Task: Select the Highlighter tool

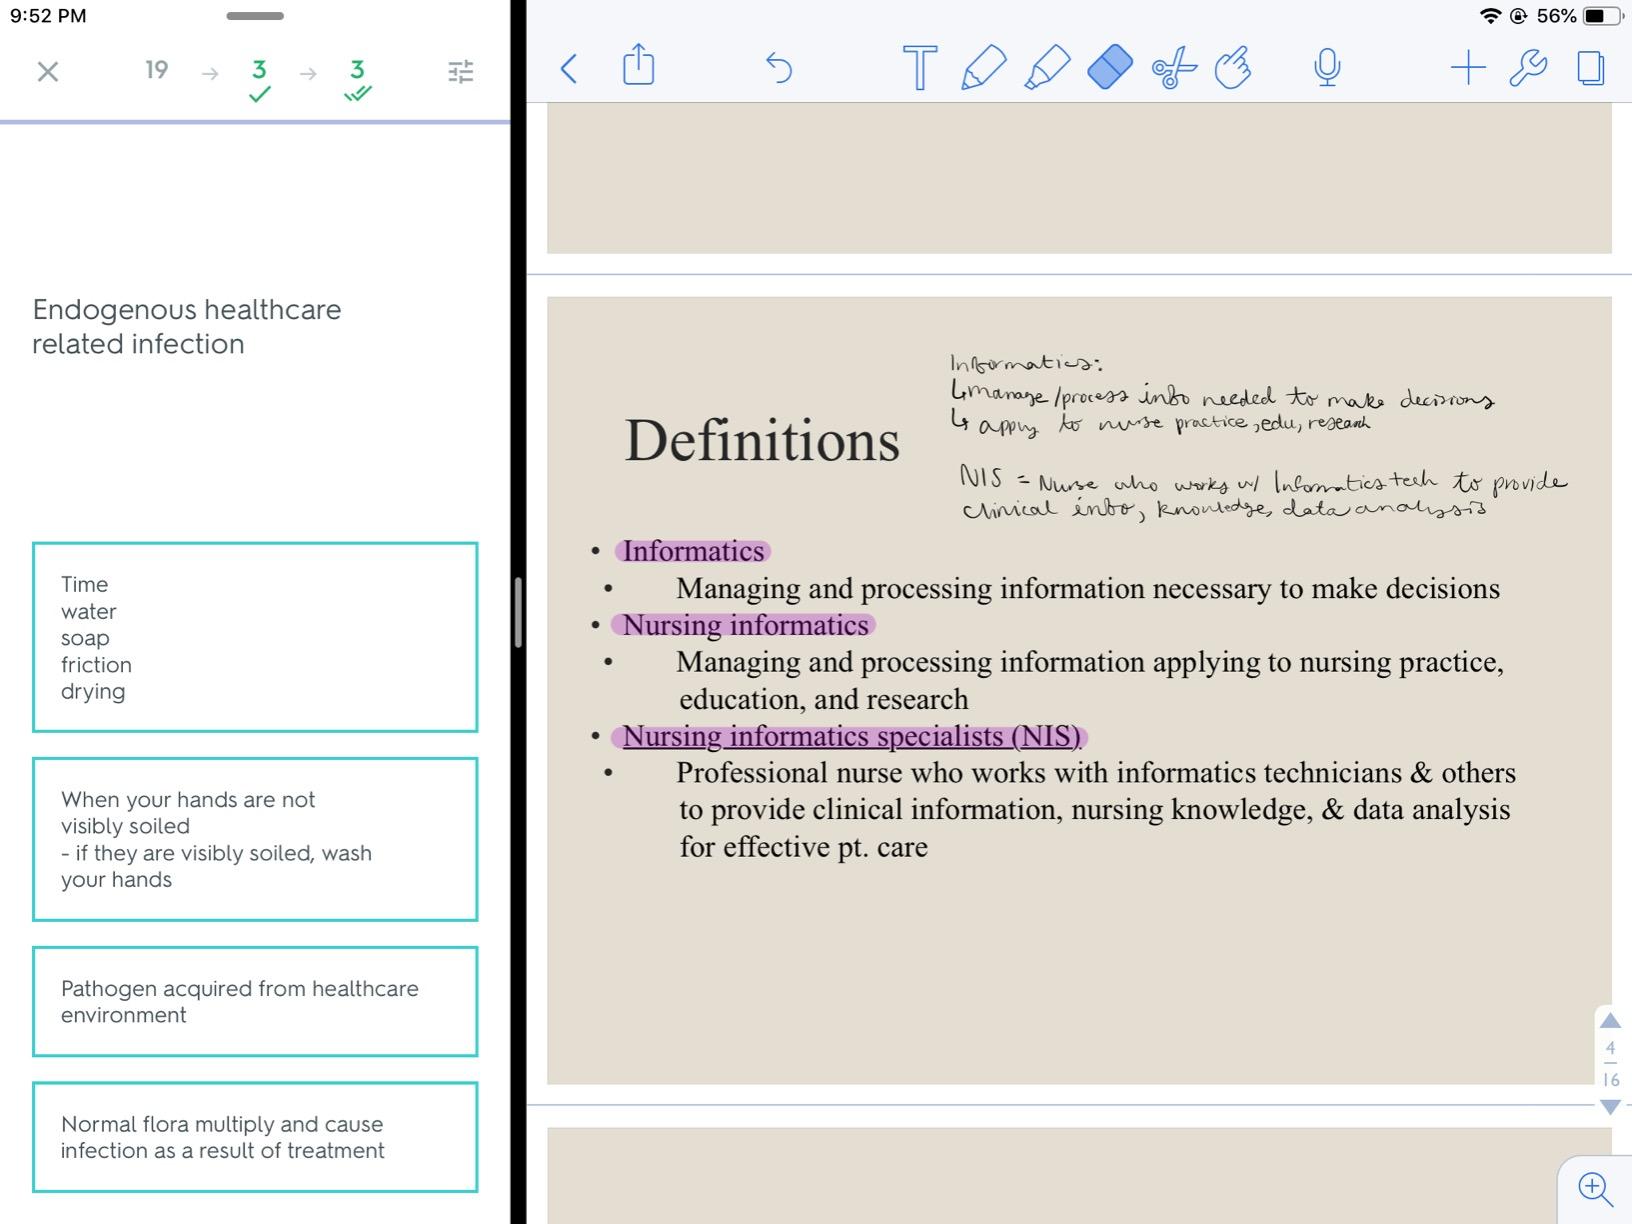Action: click(x=1047, y=67)
